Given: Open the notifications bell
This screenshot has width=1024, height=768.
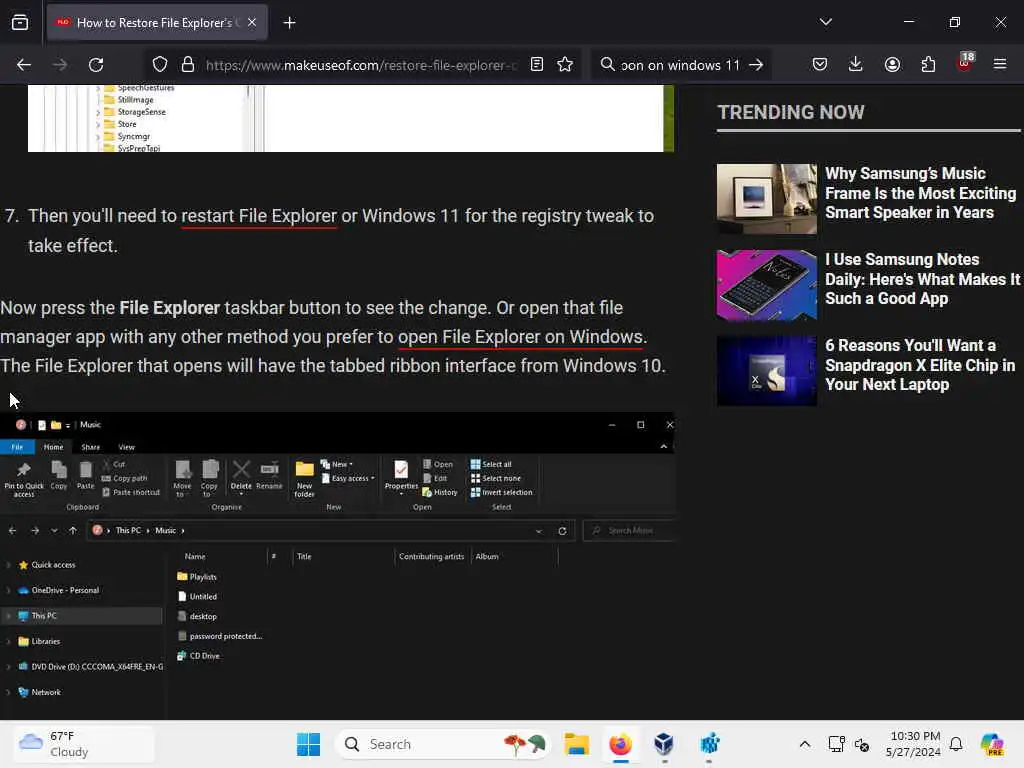Looking at the screenshot, I should tap(956, 744).
